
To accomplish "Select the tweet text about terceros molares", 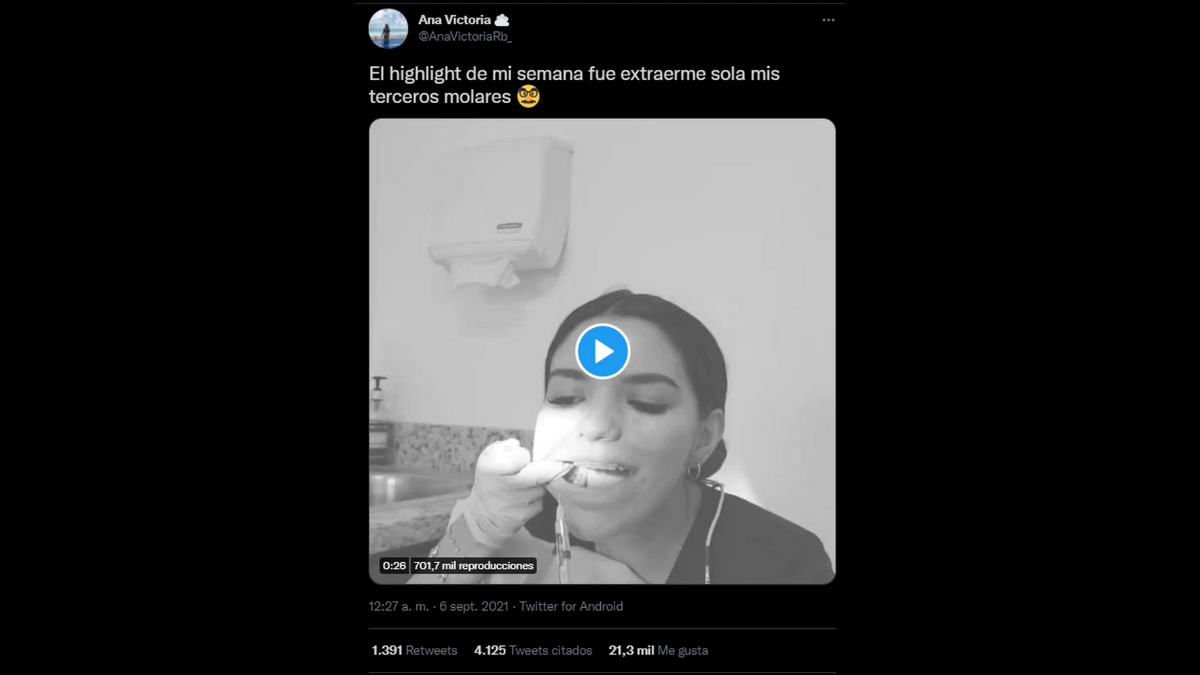I will [570, 85].
